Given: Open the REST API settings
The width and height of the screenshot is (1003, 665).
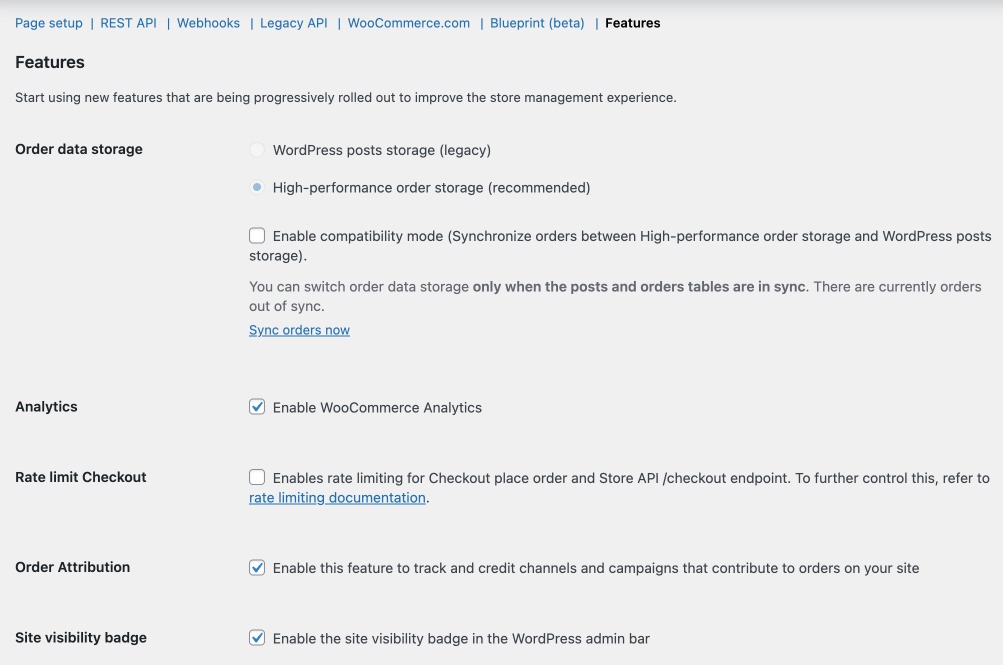Looking at the screenshot, I should tap(128, 23).
